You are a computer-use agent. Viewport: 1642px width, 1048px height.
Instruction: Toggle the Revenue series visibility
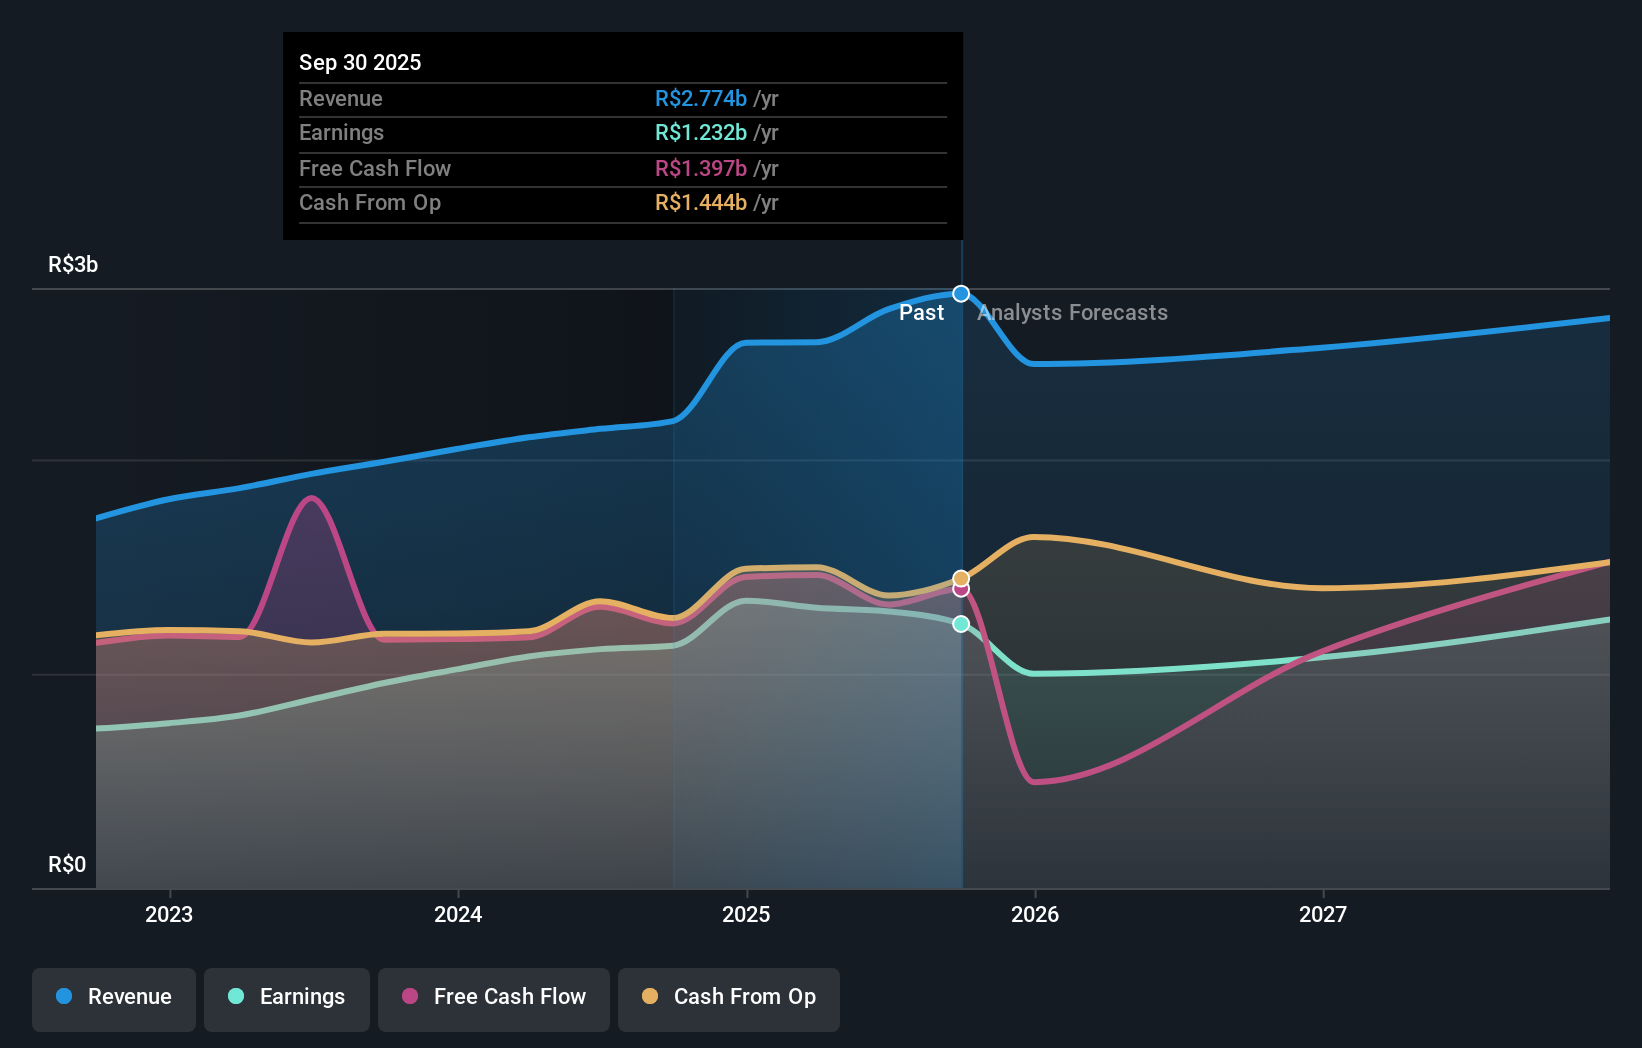[x=113, y=998]
